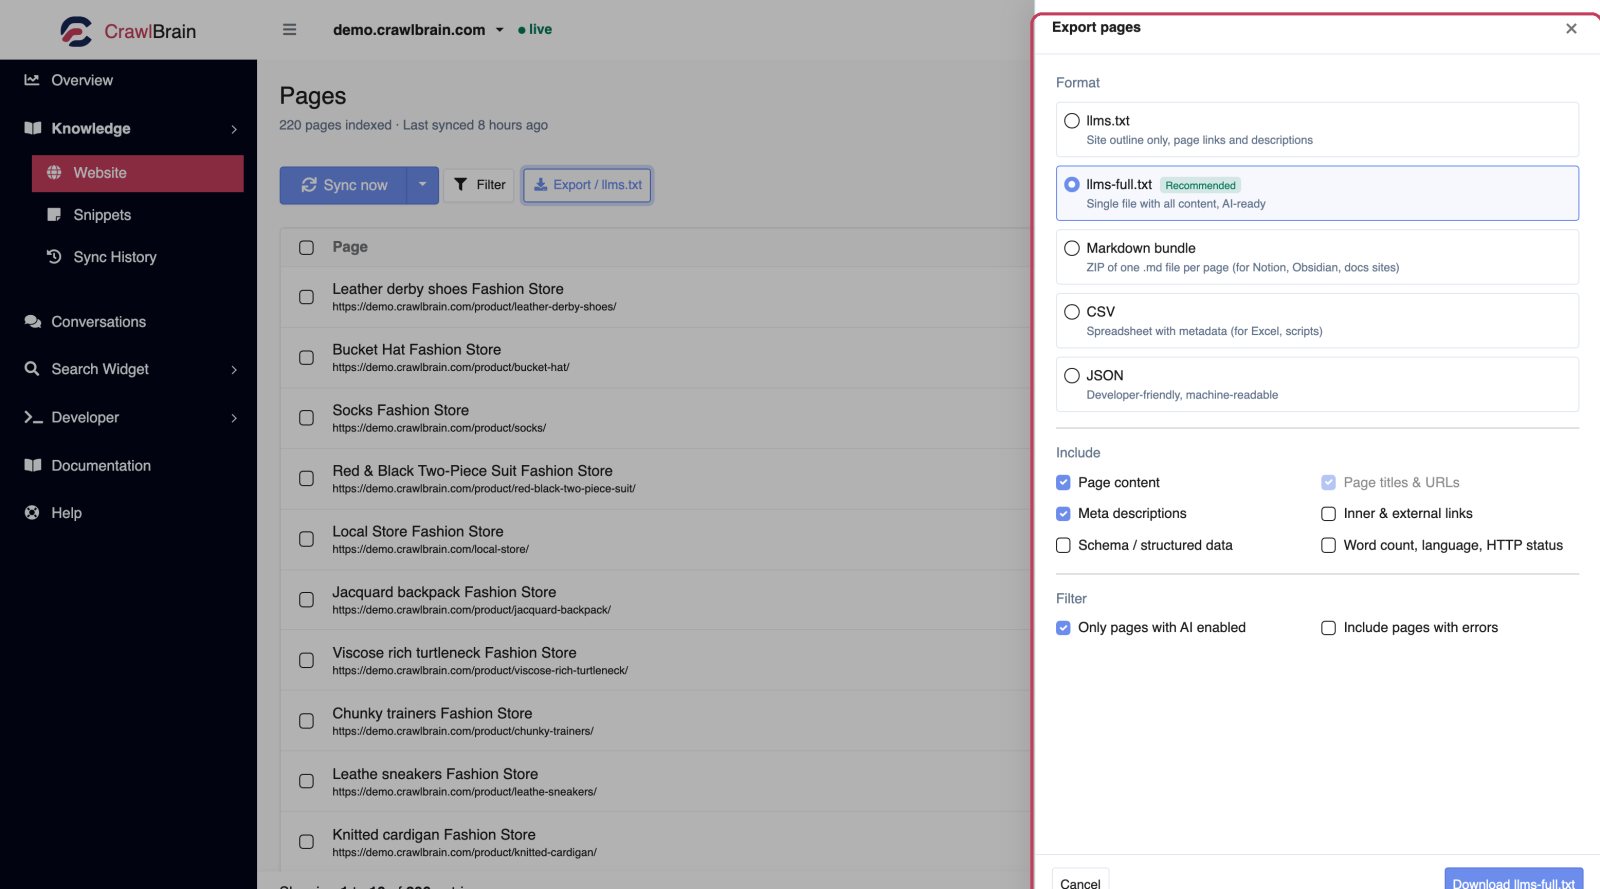The height and width of the screenshot is (889, 1600).
Task: Close the Export pages panel
Action: [1571, 28]
